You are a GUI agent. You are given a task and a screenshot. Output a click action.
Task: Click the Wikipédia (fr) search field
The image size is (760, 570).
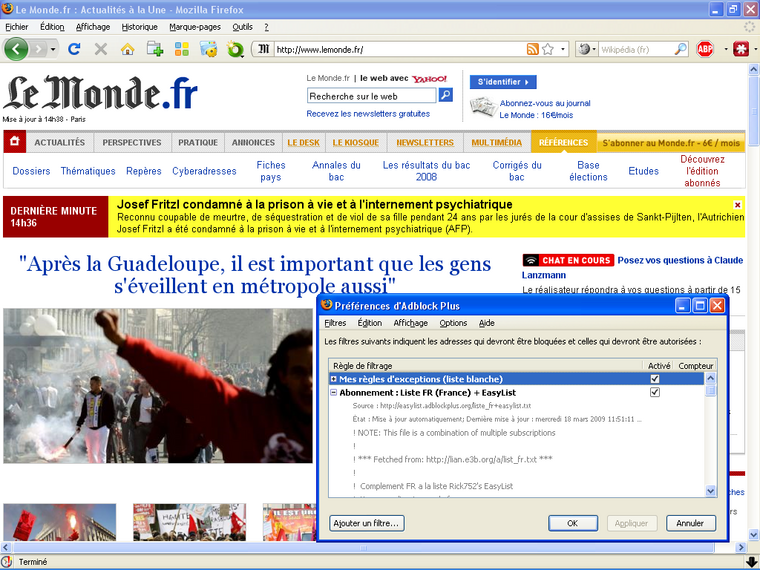coord(636,49)
